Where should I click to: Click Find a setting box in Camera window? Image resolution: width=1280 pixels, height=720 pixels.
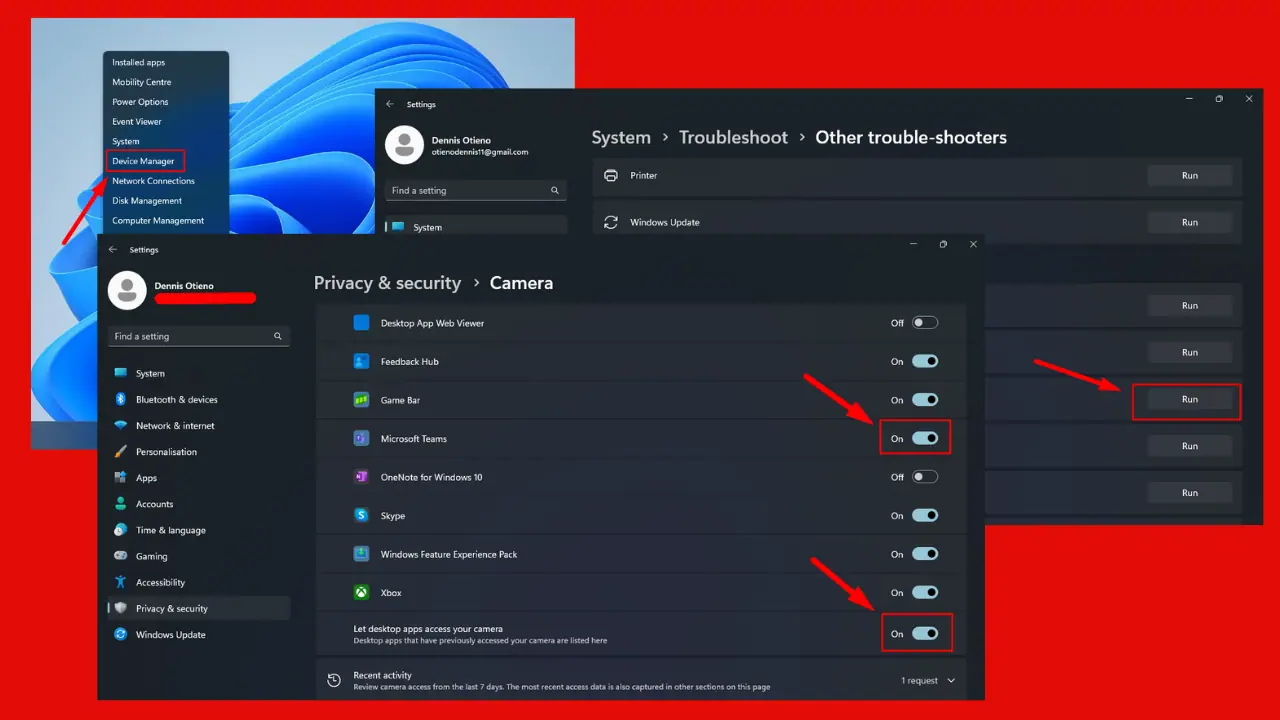coord(198,337)
